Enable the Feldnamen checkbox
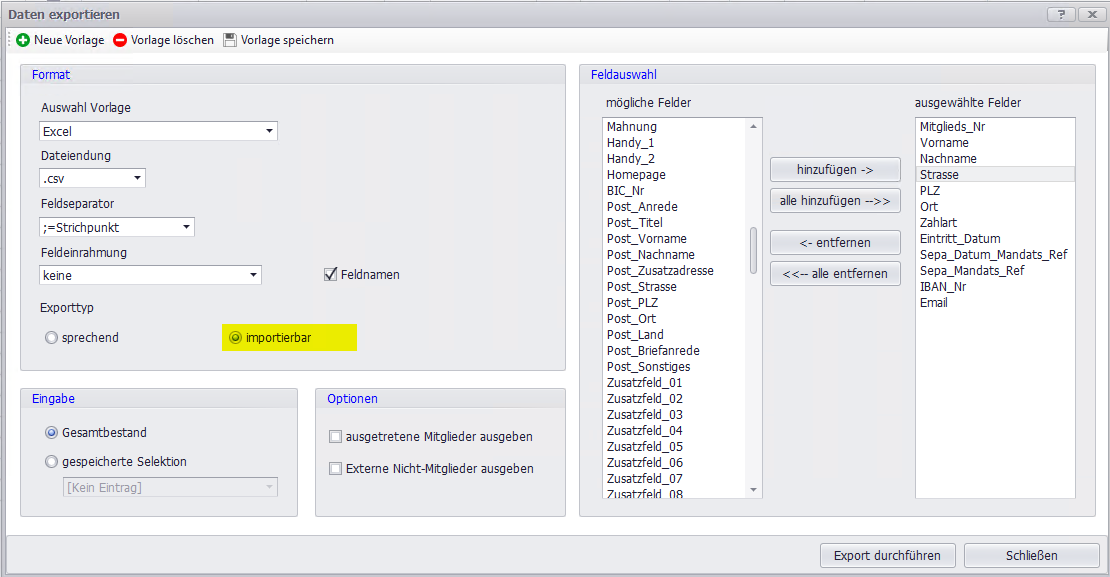The width and height of the screenshot is (1110, 577). pos(331,274)
